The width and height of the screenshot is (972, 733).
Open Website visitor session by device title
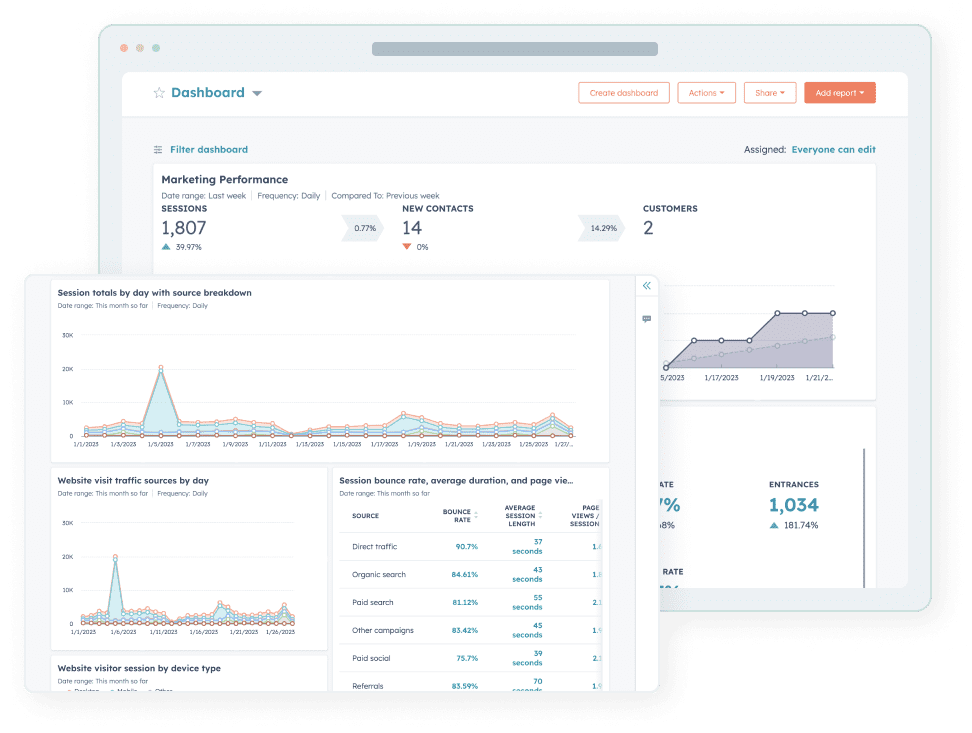(139, 669)
